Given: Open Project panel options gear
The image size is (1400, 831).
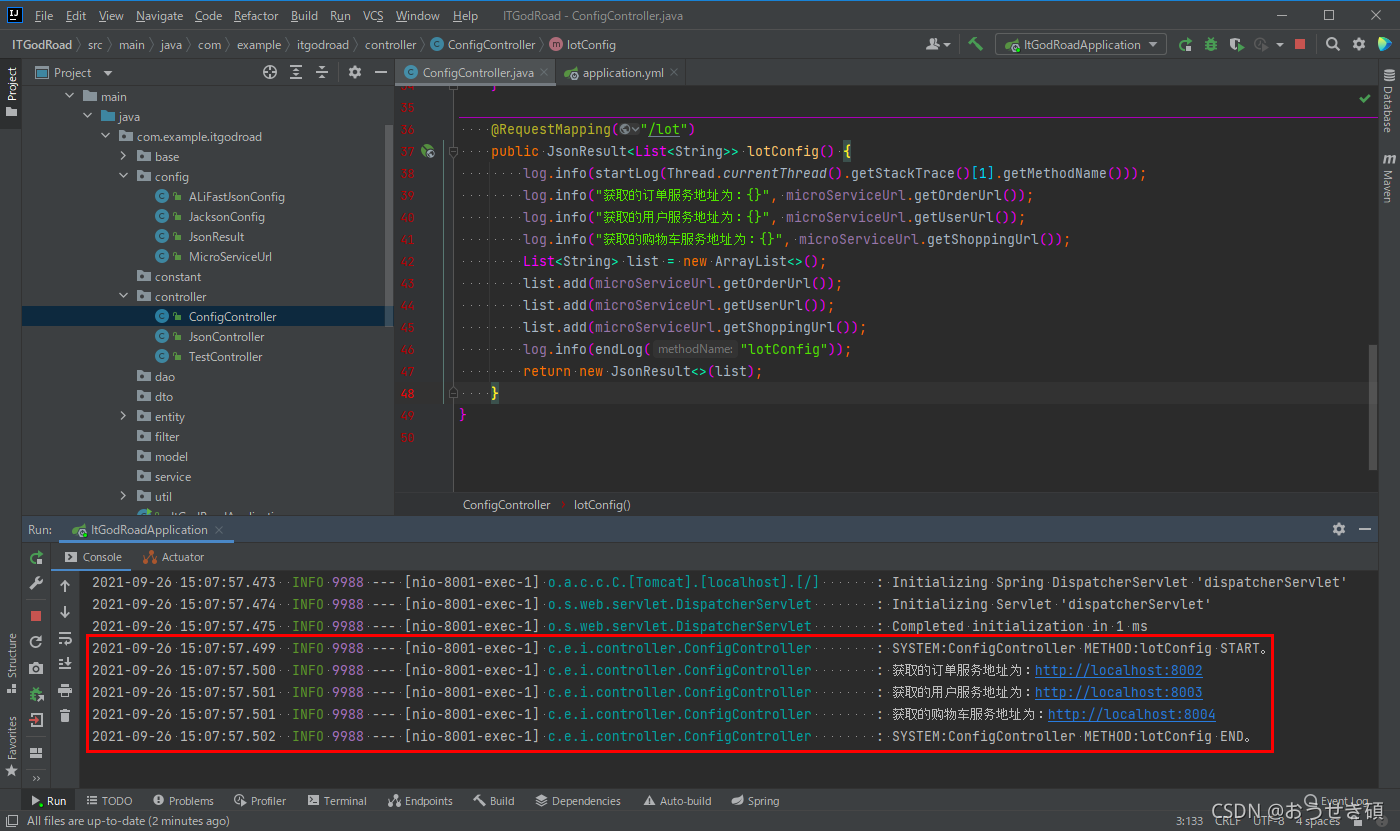Looking at the screenshot, I should pyautogui.click(x=355, y=72).
